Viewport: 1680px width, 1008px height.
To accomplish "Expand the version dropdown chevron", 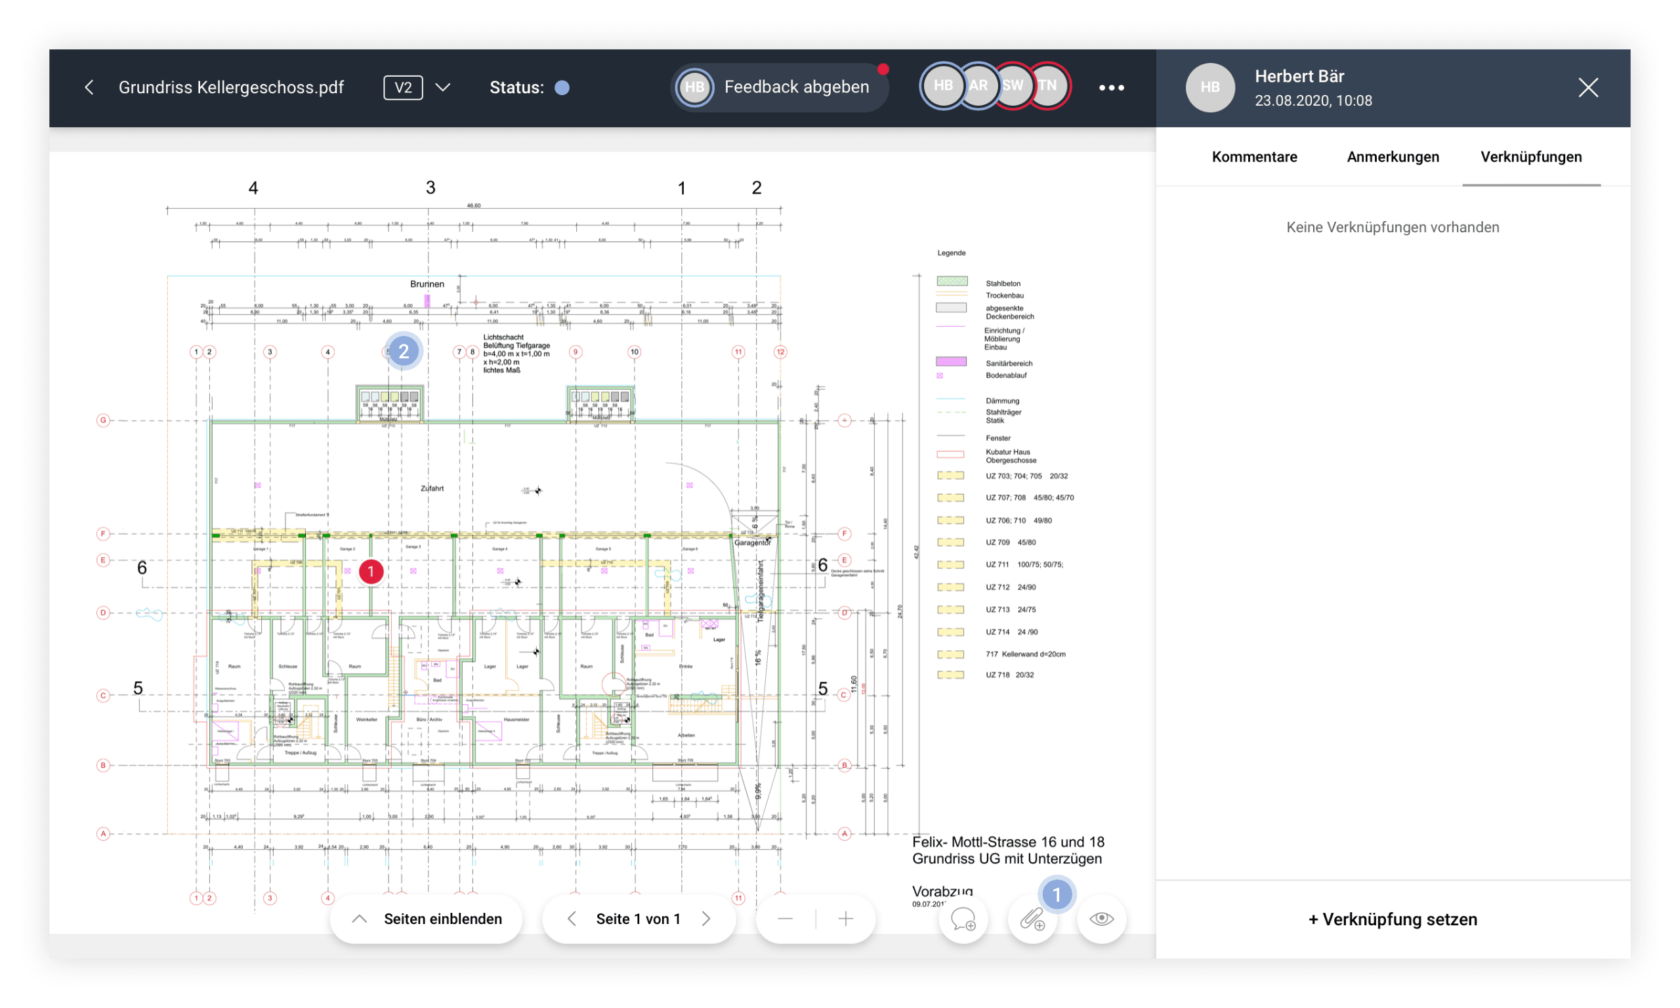I will pyautogui.click(x=443, y=88).
